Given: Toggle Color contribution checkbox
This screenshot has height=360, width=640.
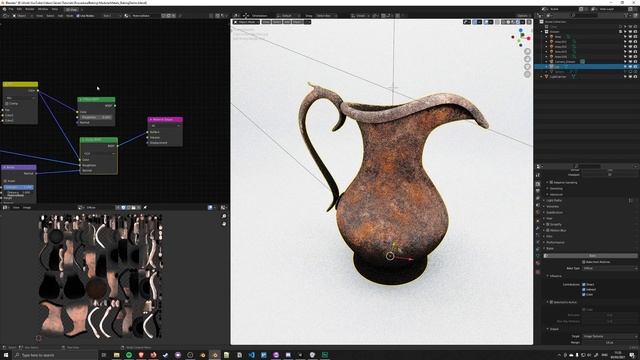Looking at the screenshot, I should [x=584, y=294].
